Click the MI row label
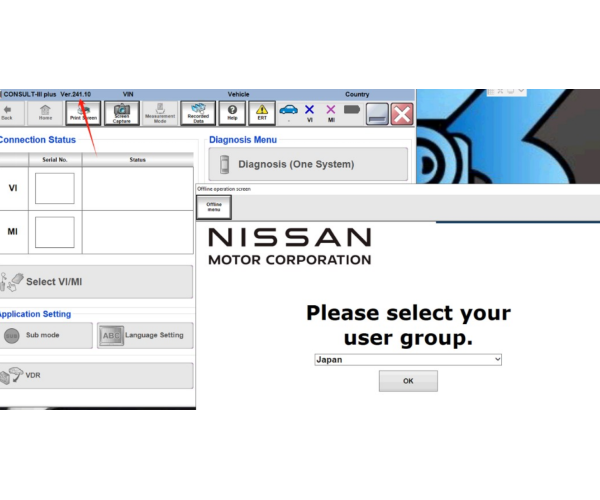600x500 pixels. coord(13,232)
